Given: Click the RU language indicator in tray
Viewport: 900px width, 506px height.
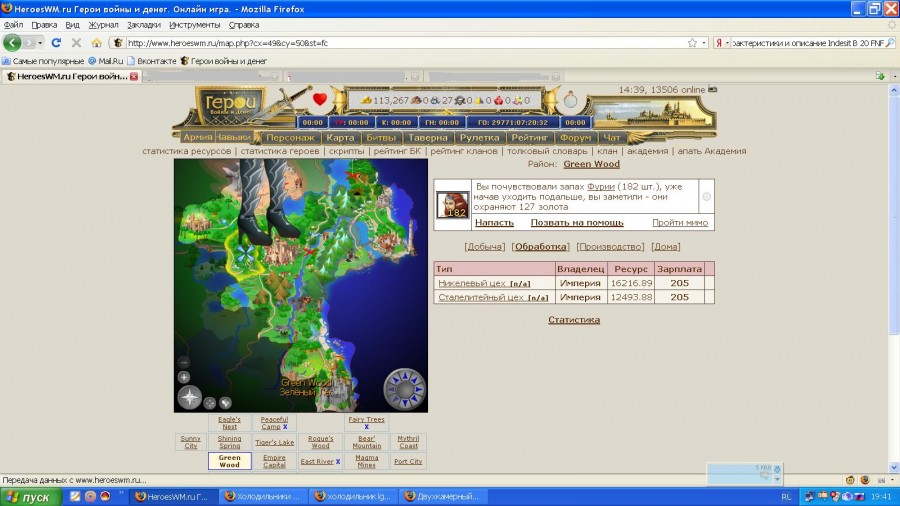Looking at the screenshot, I should click(786, 497).
